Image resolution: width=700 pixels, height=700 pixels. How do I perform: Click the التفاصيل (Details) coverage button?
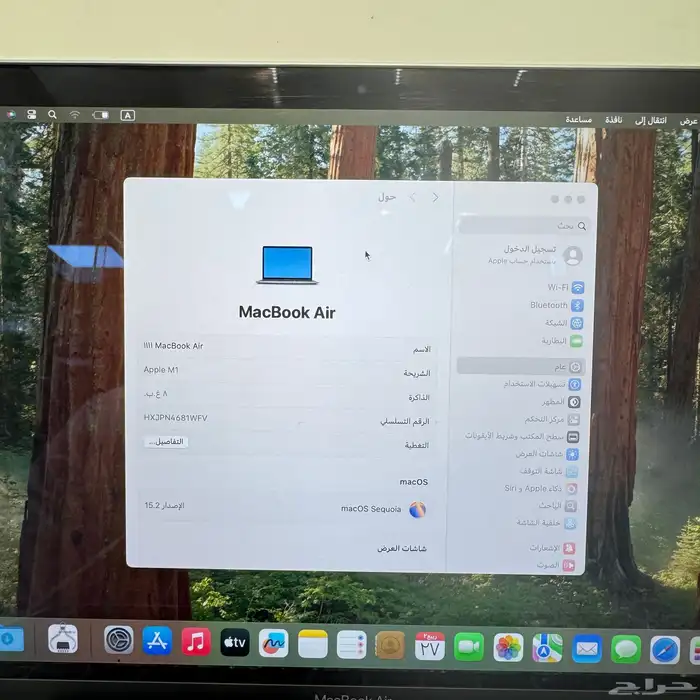pos(166,441)
